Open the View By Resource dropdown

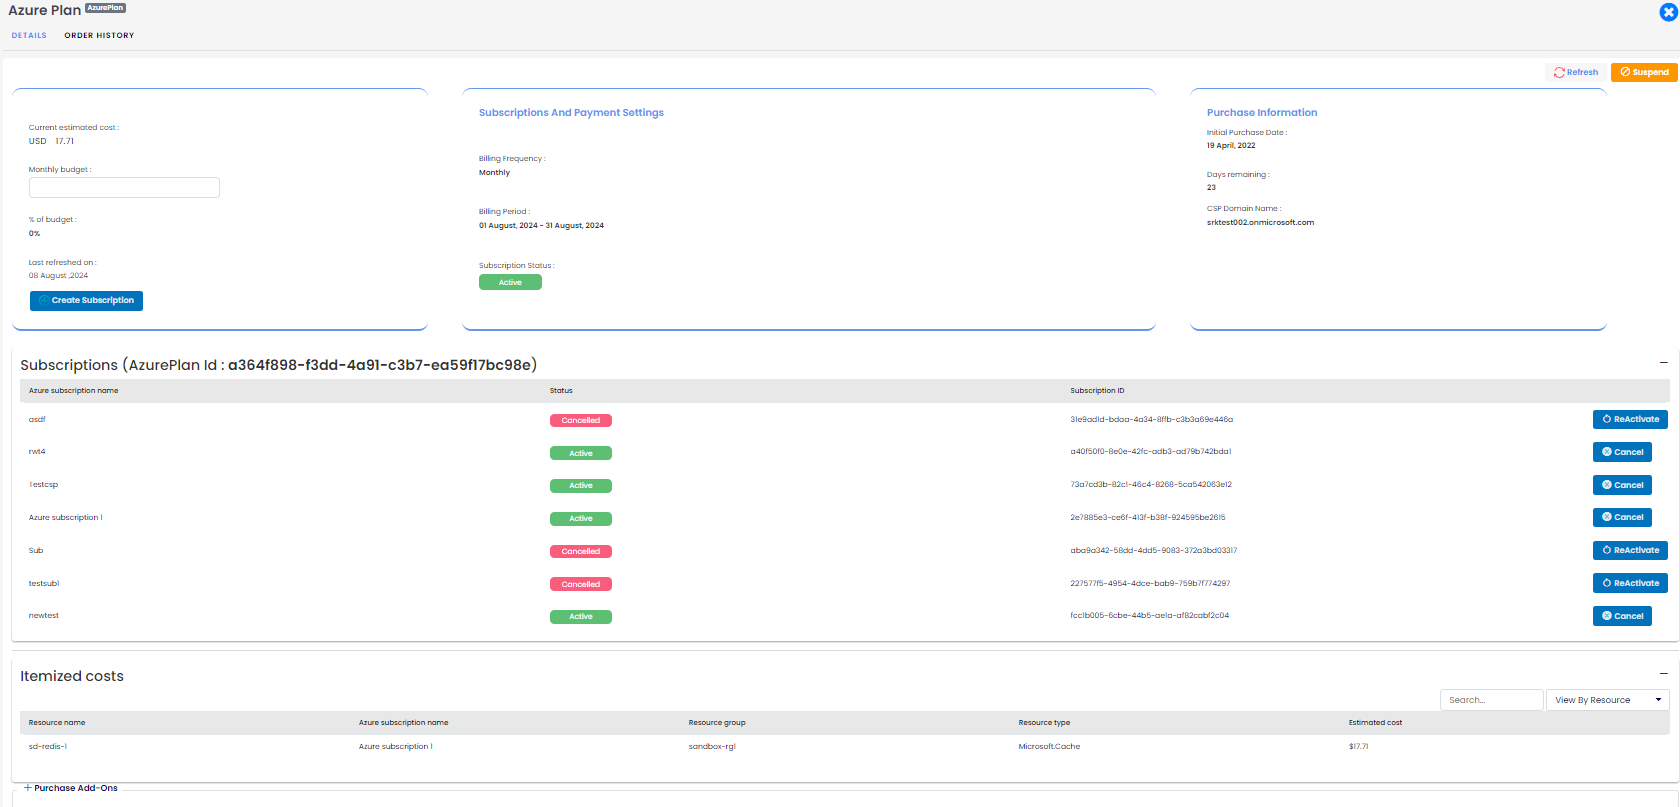1607,700
